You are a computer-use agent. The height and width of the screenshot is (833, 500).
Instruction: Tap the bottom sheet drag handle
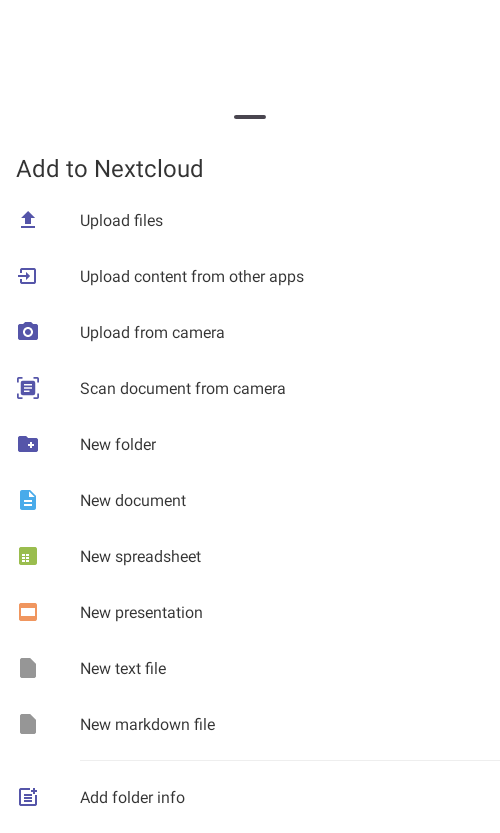[x=250, y=117]
